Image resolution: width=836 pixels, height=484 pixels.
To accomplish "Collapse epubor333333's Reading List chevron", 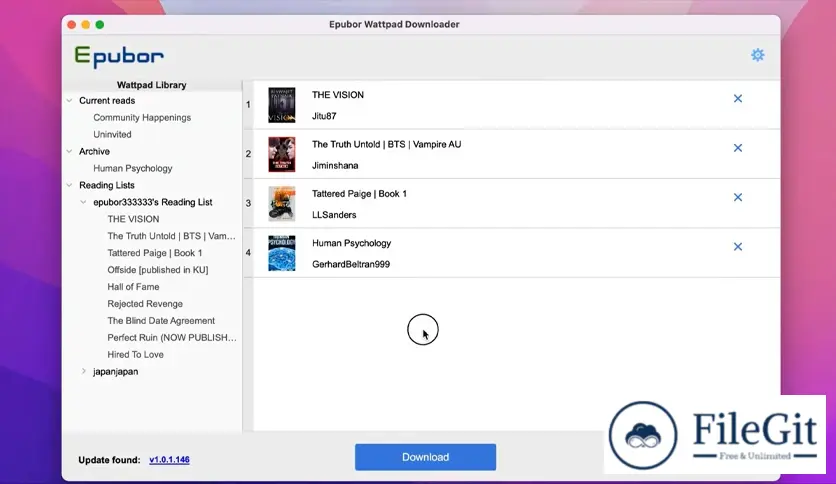I will point(83,202).
